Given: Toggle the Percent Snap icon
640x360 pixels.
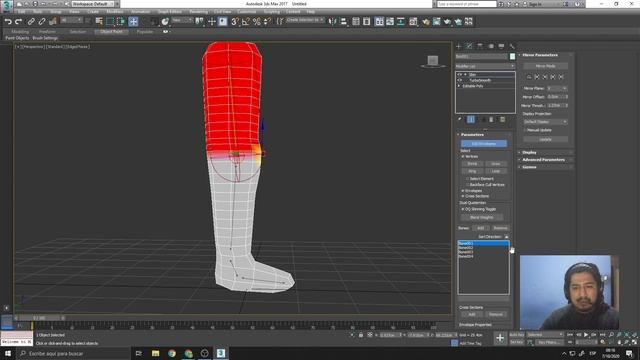Looking at the screenshot, I should pyautogui.click(x=256, y=21).
